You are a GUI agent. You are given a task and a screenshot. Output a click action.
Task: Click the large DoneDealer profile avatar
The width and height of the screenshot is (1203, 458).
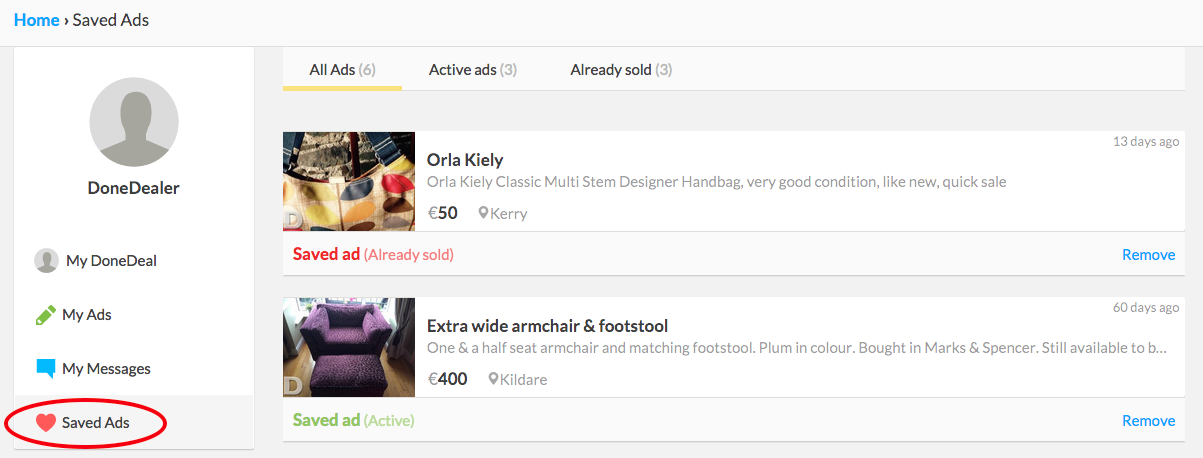point(134,122)
